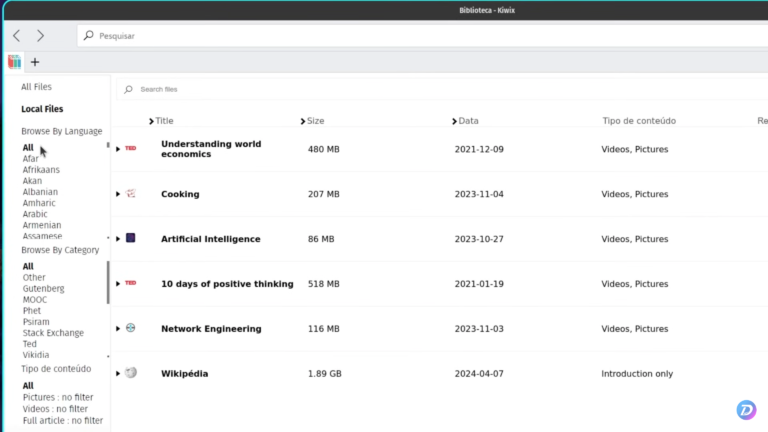This screenshot has height=432, width=768.
Task: Filter category by Psiram
Action: (36, 322)
